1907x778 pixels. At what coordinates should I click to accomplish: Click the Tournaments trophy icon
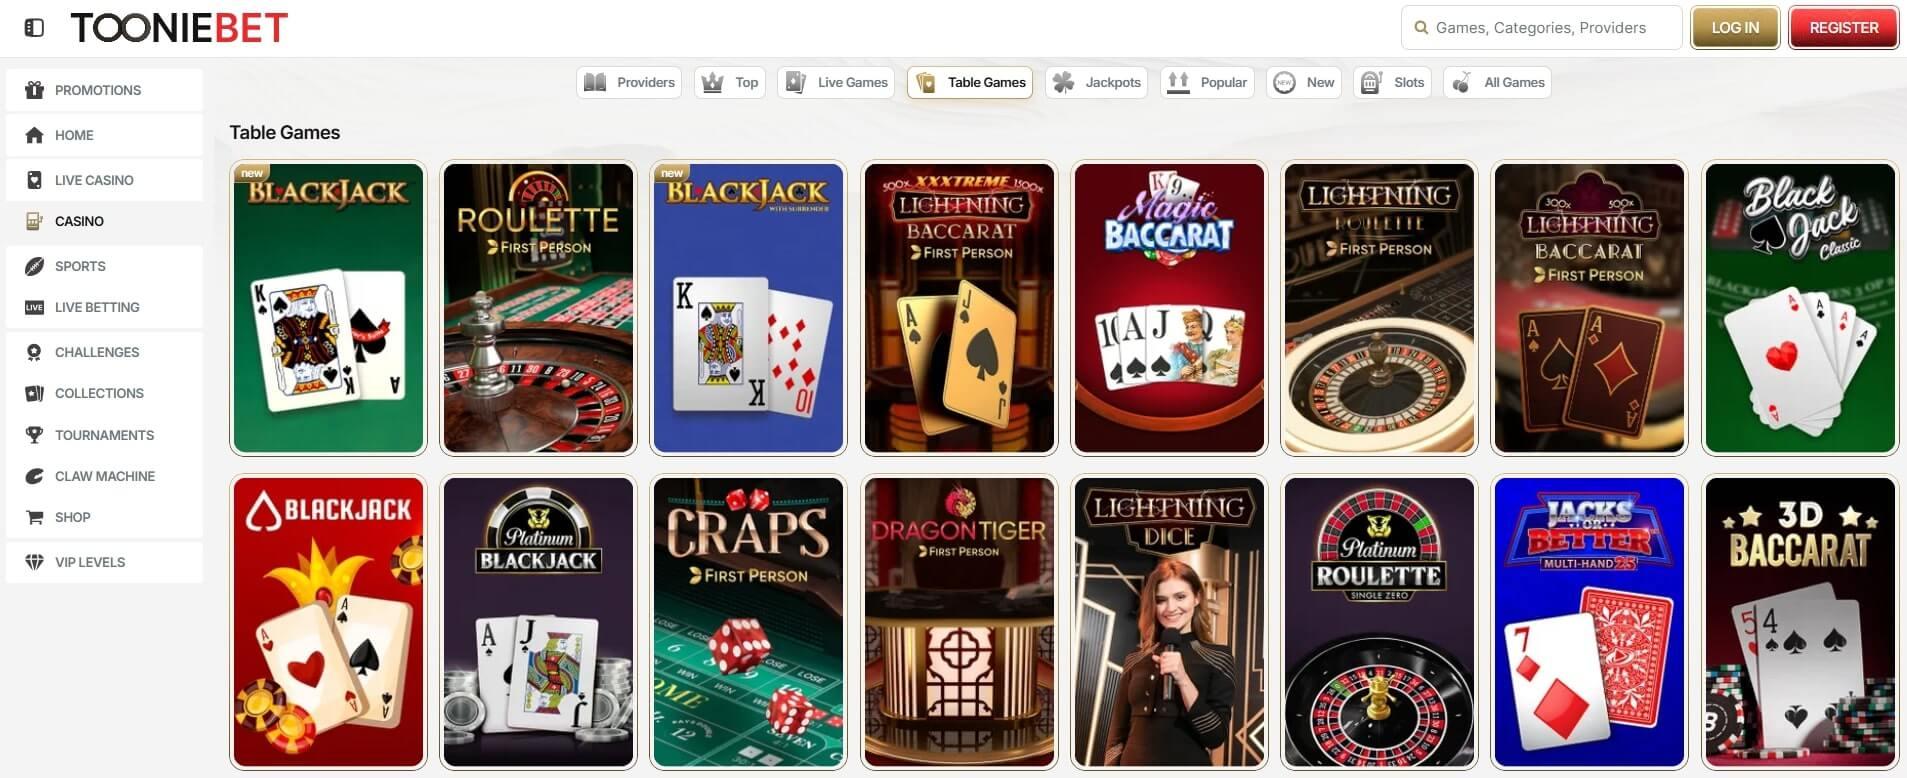[x=34, y=435]
